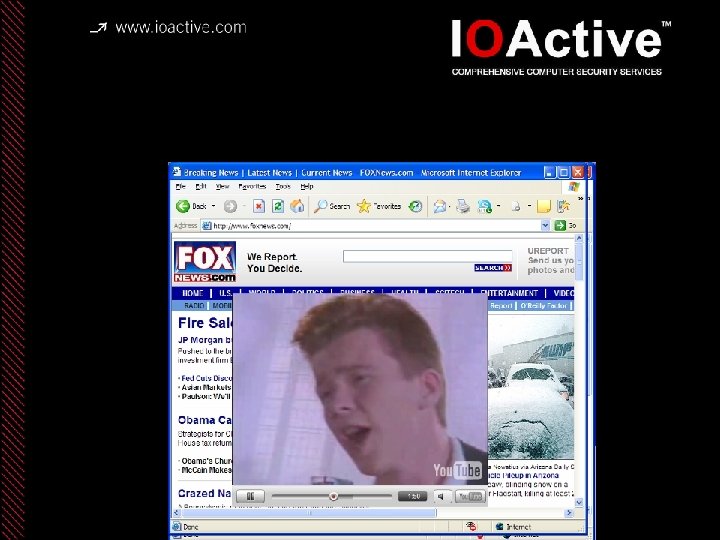Open the ENTERTAINMENT navigation tab
Screen dimensions: 720x540
[509, 293]
